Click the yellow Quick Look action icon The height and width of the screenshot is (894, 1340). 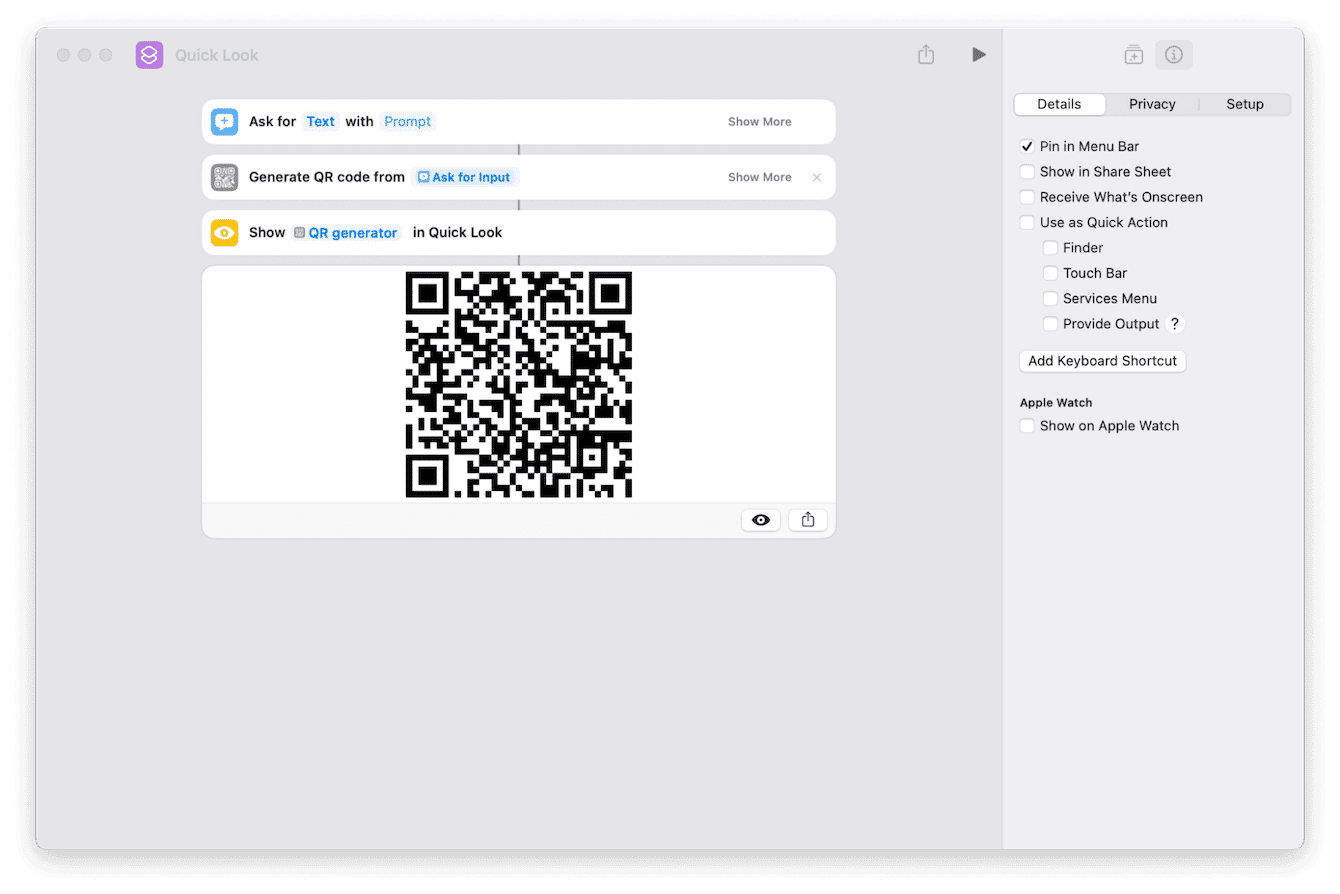tap(224, 233)
